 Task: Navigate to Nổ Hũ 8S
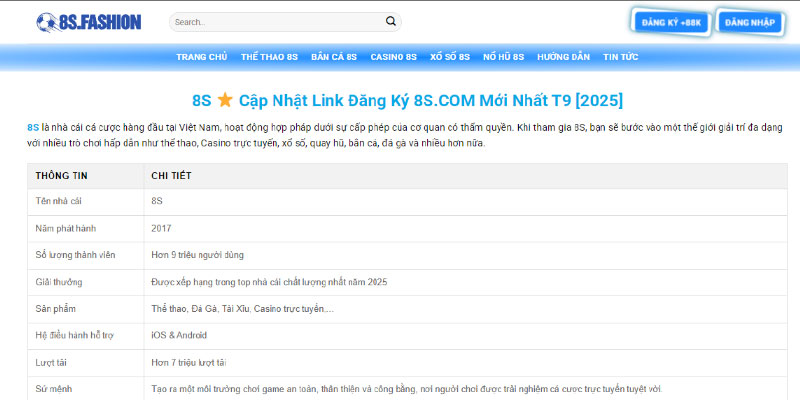(x=504, y=57)
